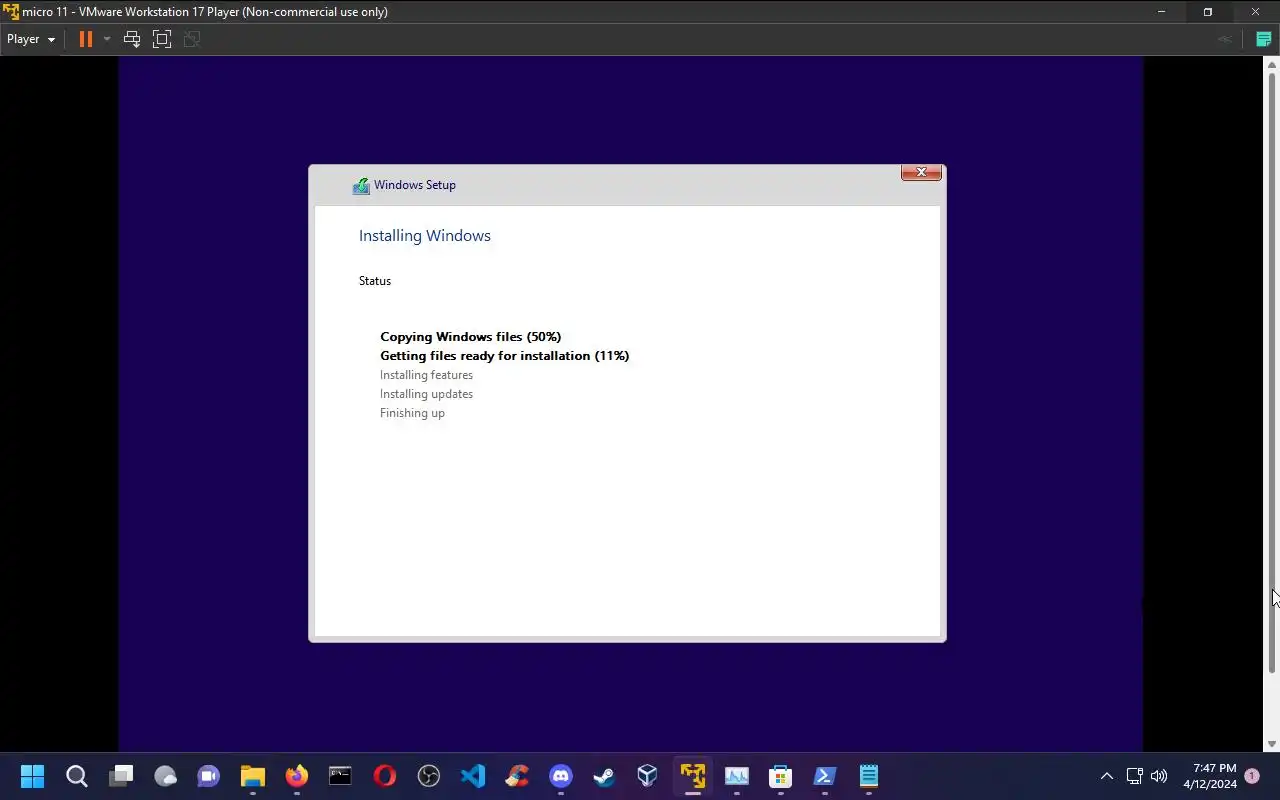The image size is (1280, 800).
Task: Open taskbar Search
Action: [76, 776]
